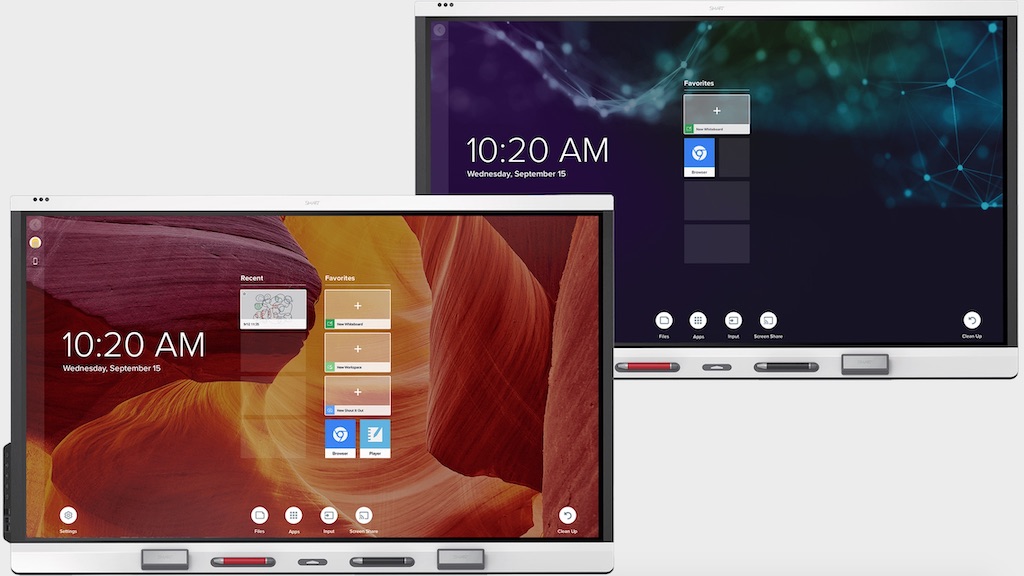Click the user profile circle in sidebar
Viewport: 1024px width, 576px height.
click(x=35, y=242)
